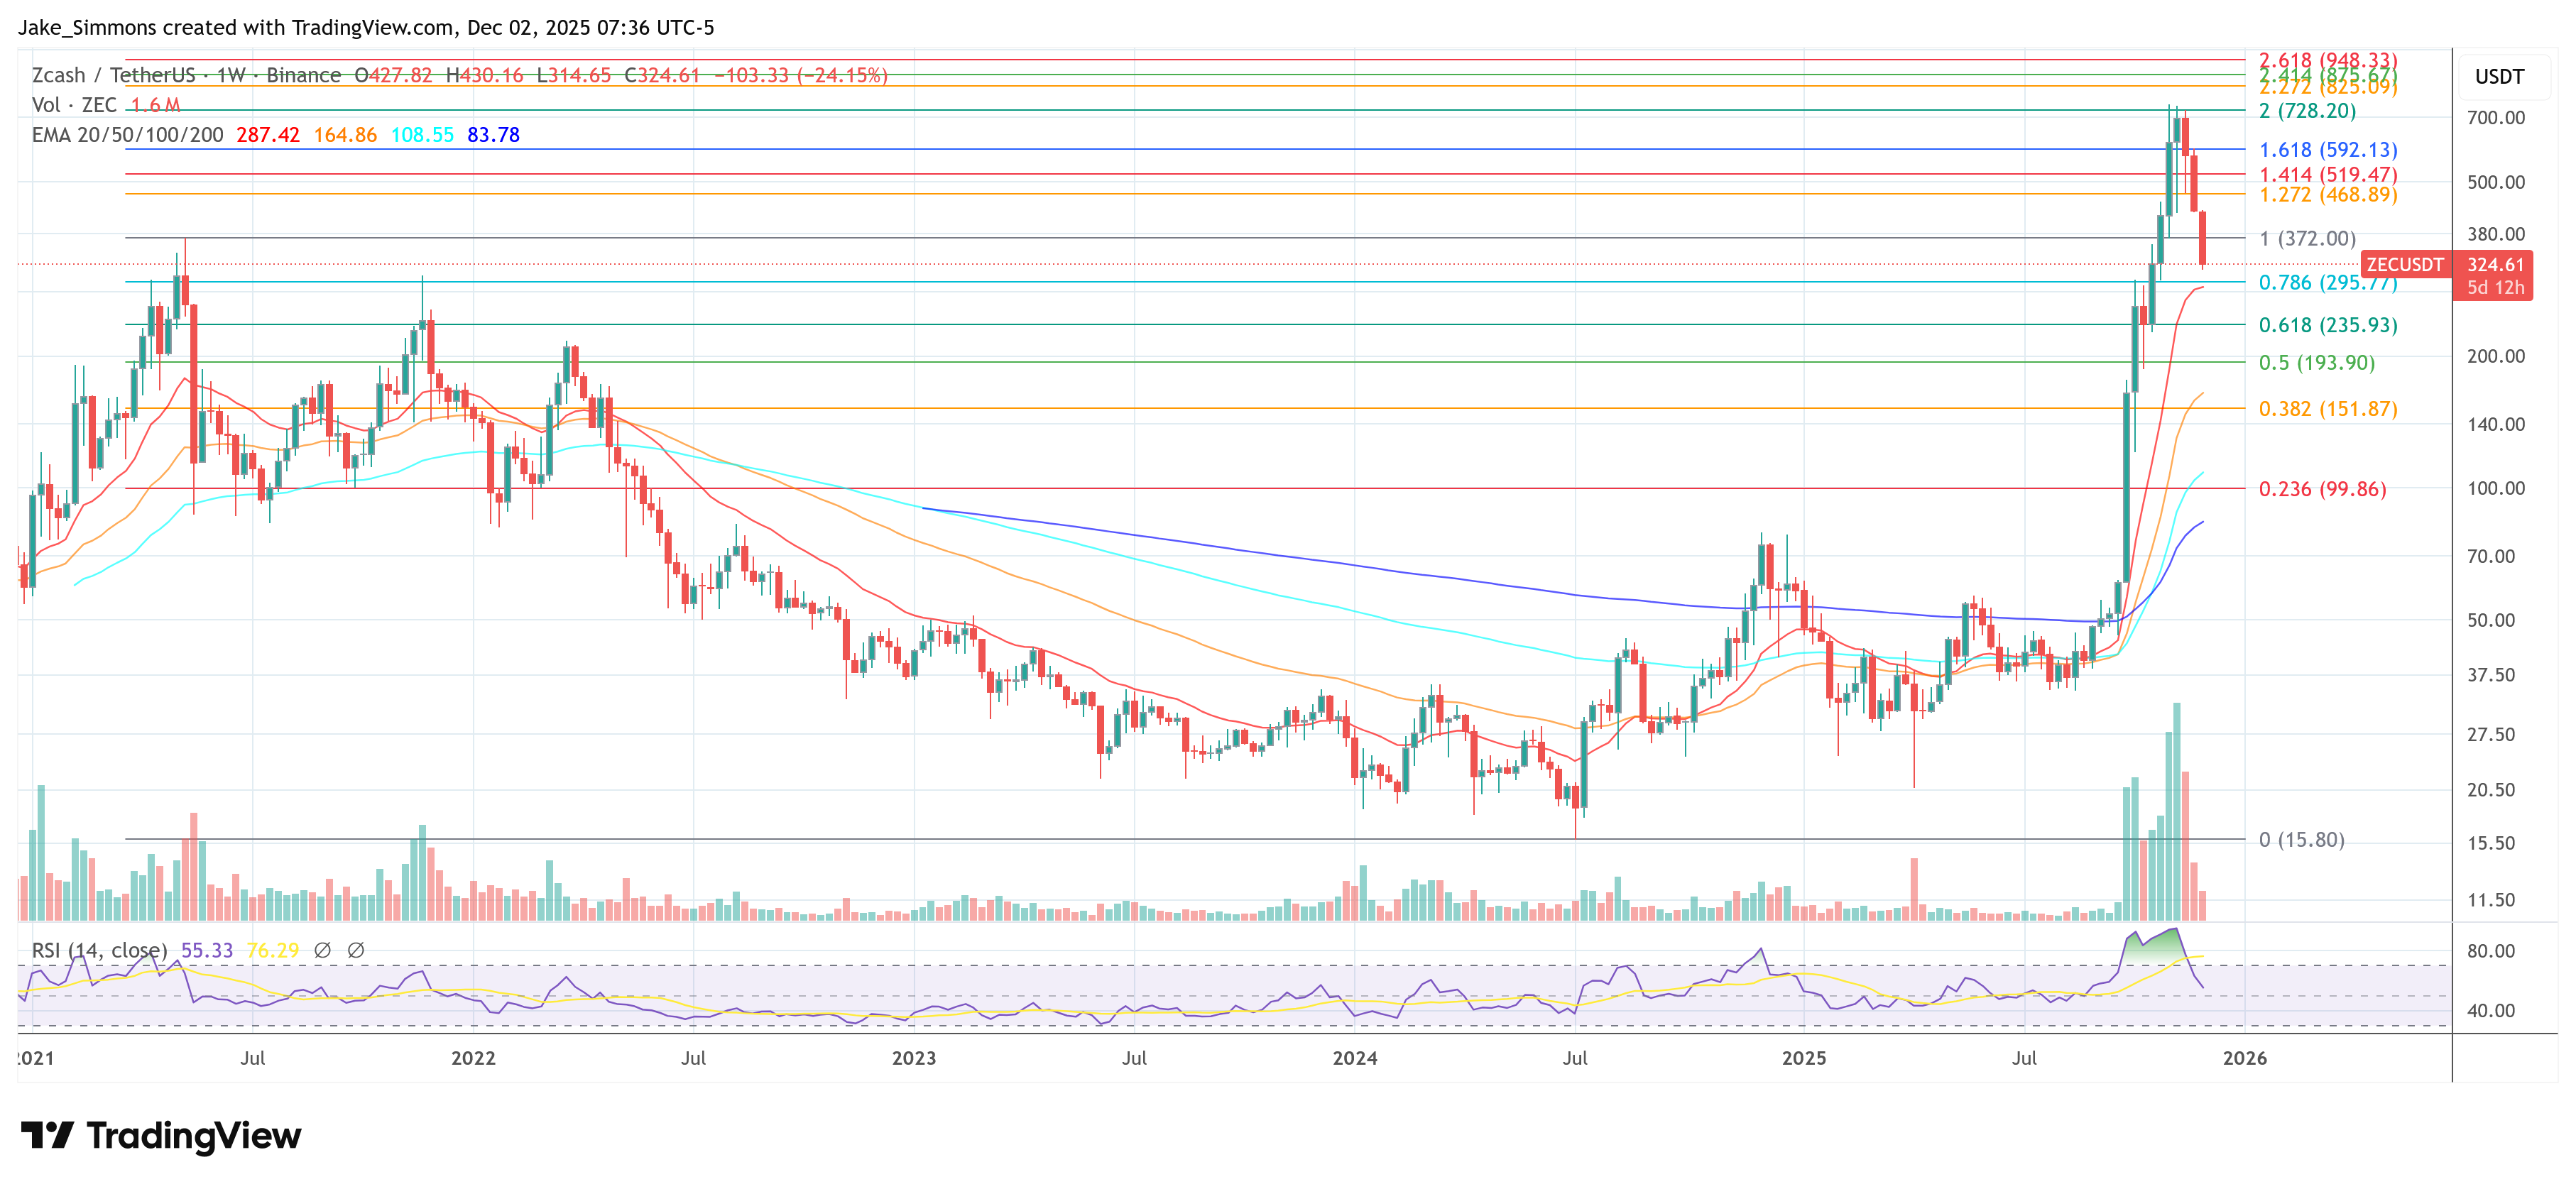Viewport: 2576px width, 1189px height.
Task: Click the ZECUSDT price tag on axis
Action: pos(2404,265)
